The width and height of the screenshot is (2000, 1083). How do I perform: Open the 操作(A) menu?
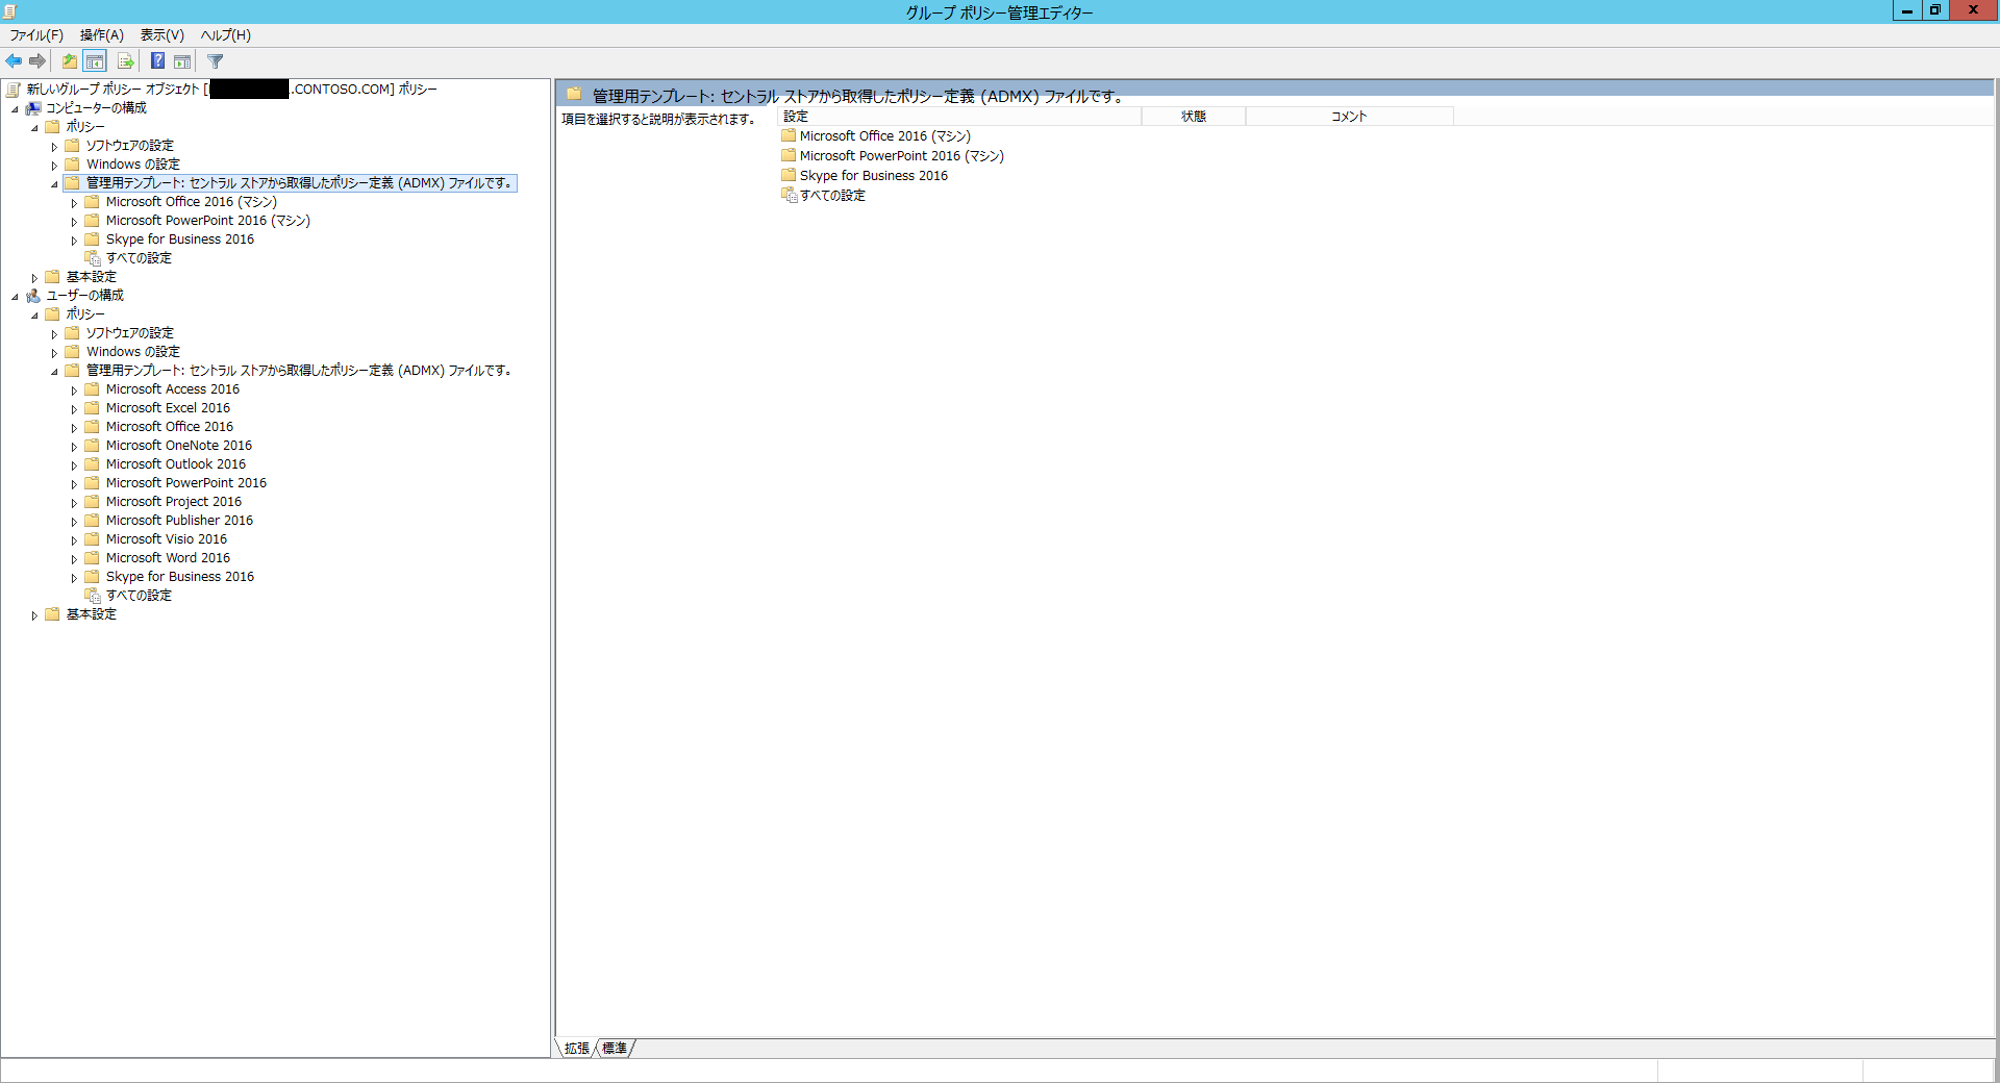click(102, 35)
